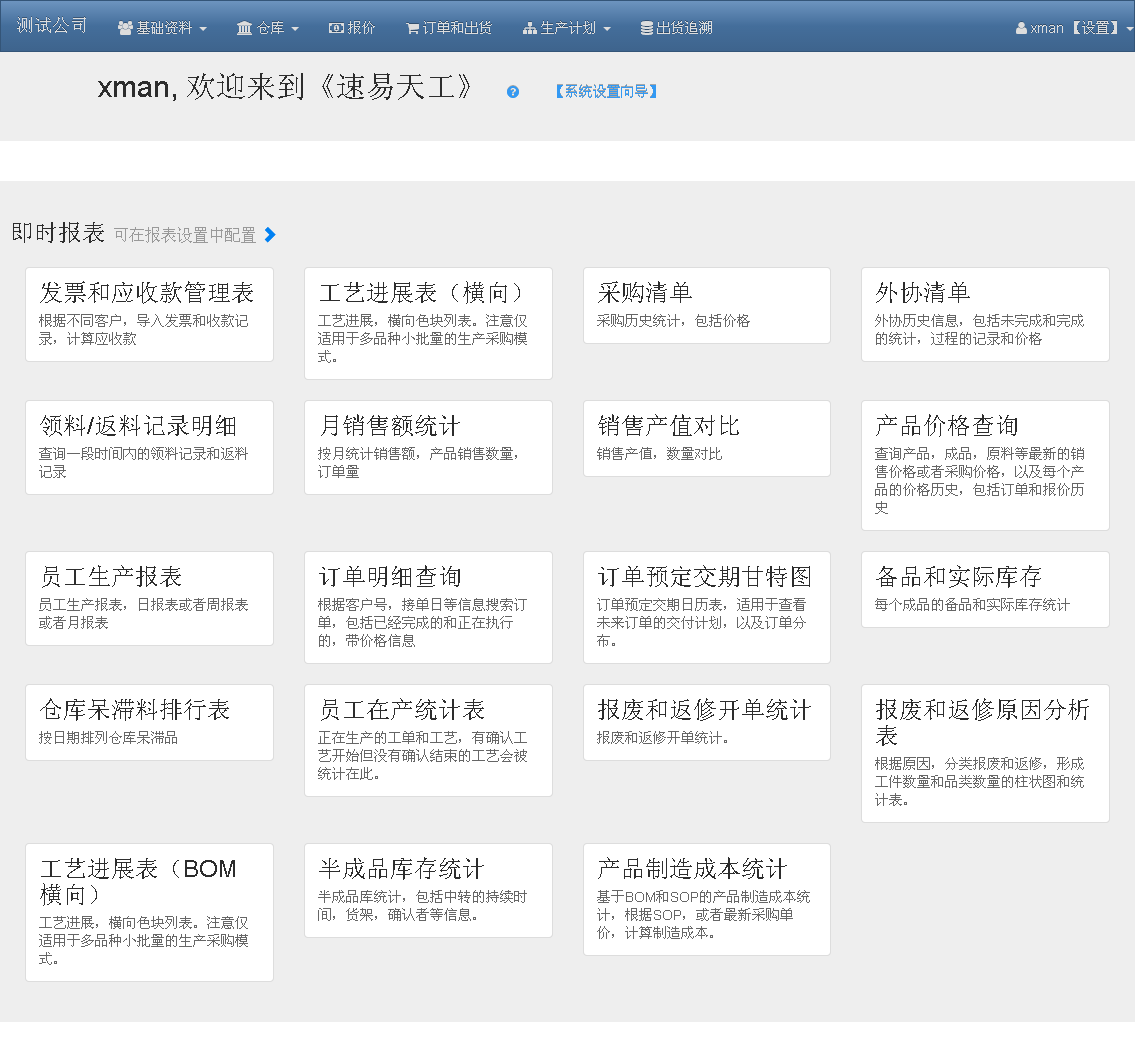This screenshot has width=1135, height=1062.
Task: Open 报价 quotation page in navbar
Action: pos(352,28)
